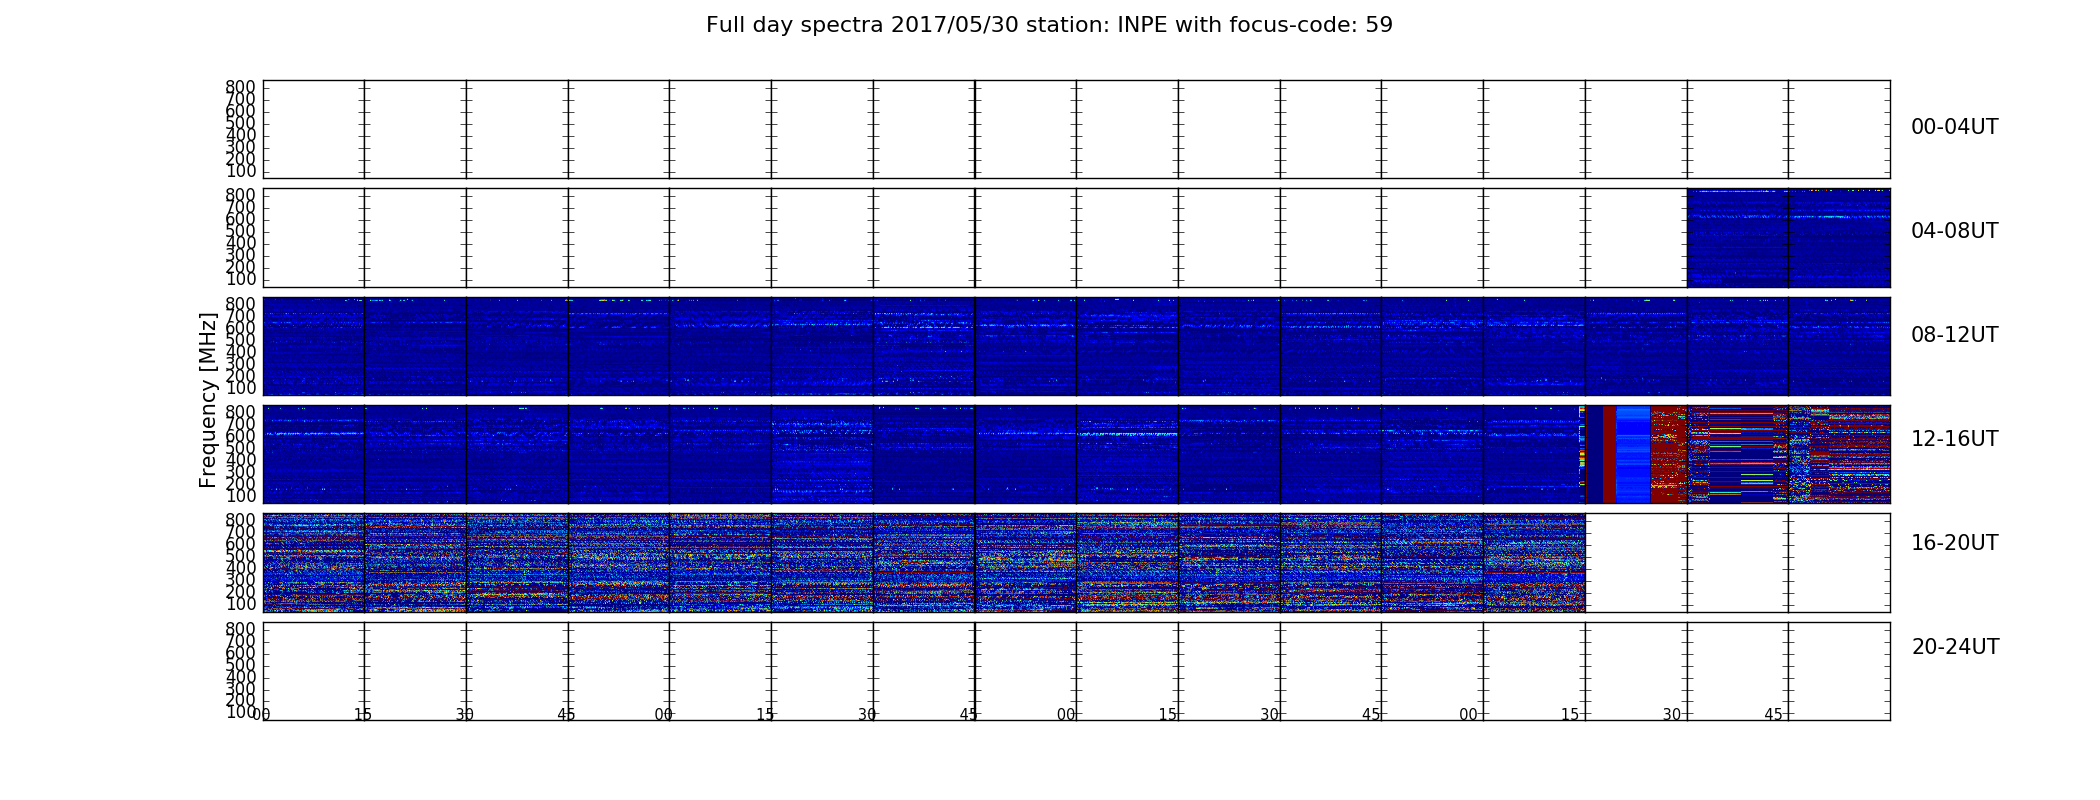
Task: Click the 800 tick label of the 16-20UT panel
Action: [240, 520]
